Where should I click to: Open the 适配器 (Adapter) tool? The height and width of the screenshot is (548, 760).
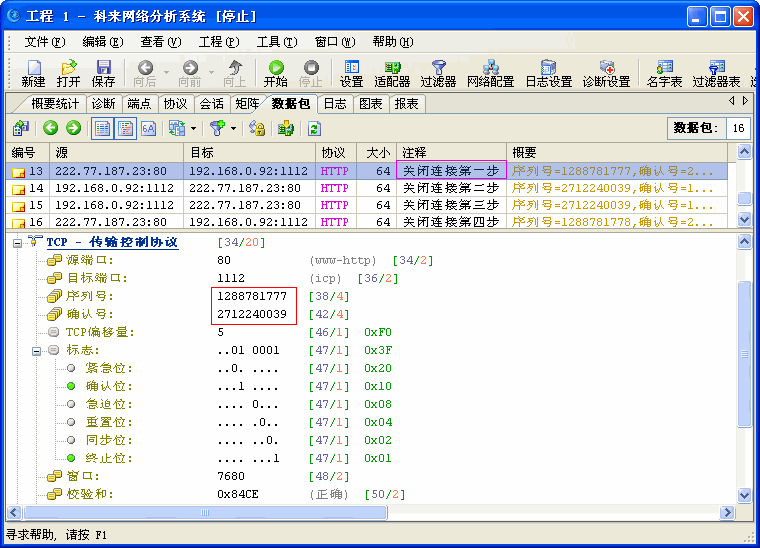click(x=392, y=73)
